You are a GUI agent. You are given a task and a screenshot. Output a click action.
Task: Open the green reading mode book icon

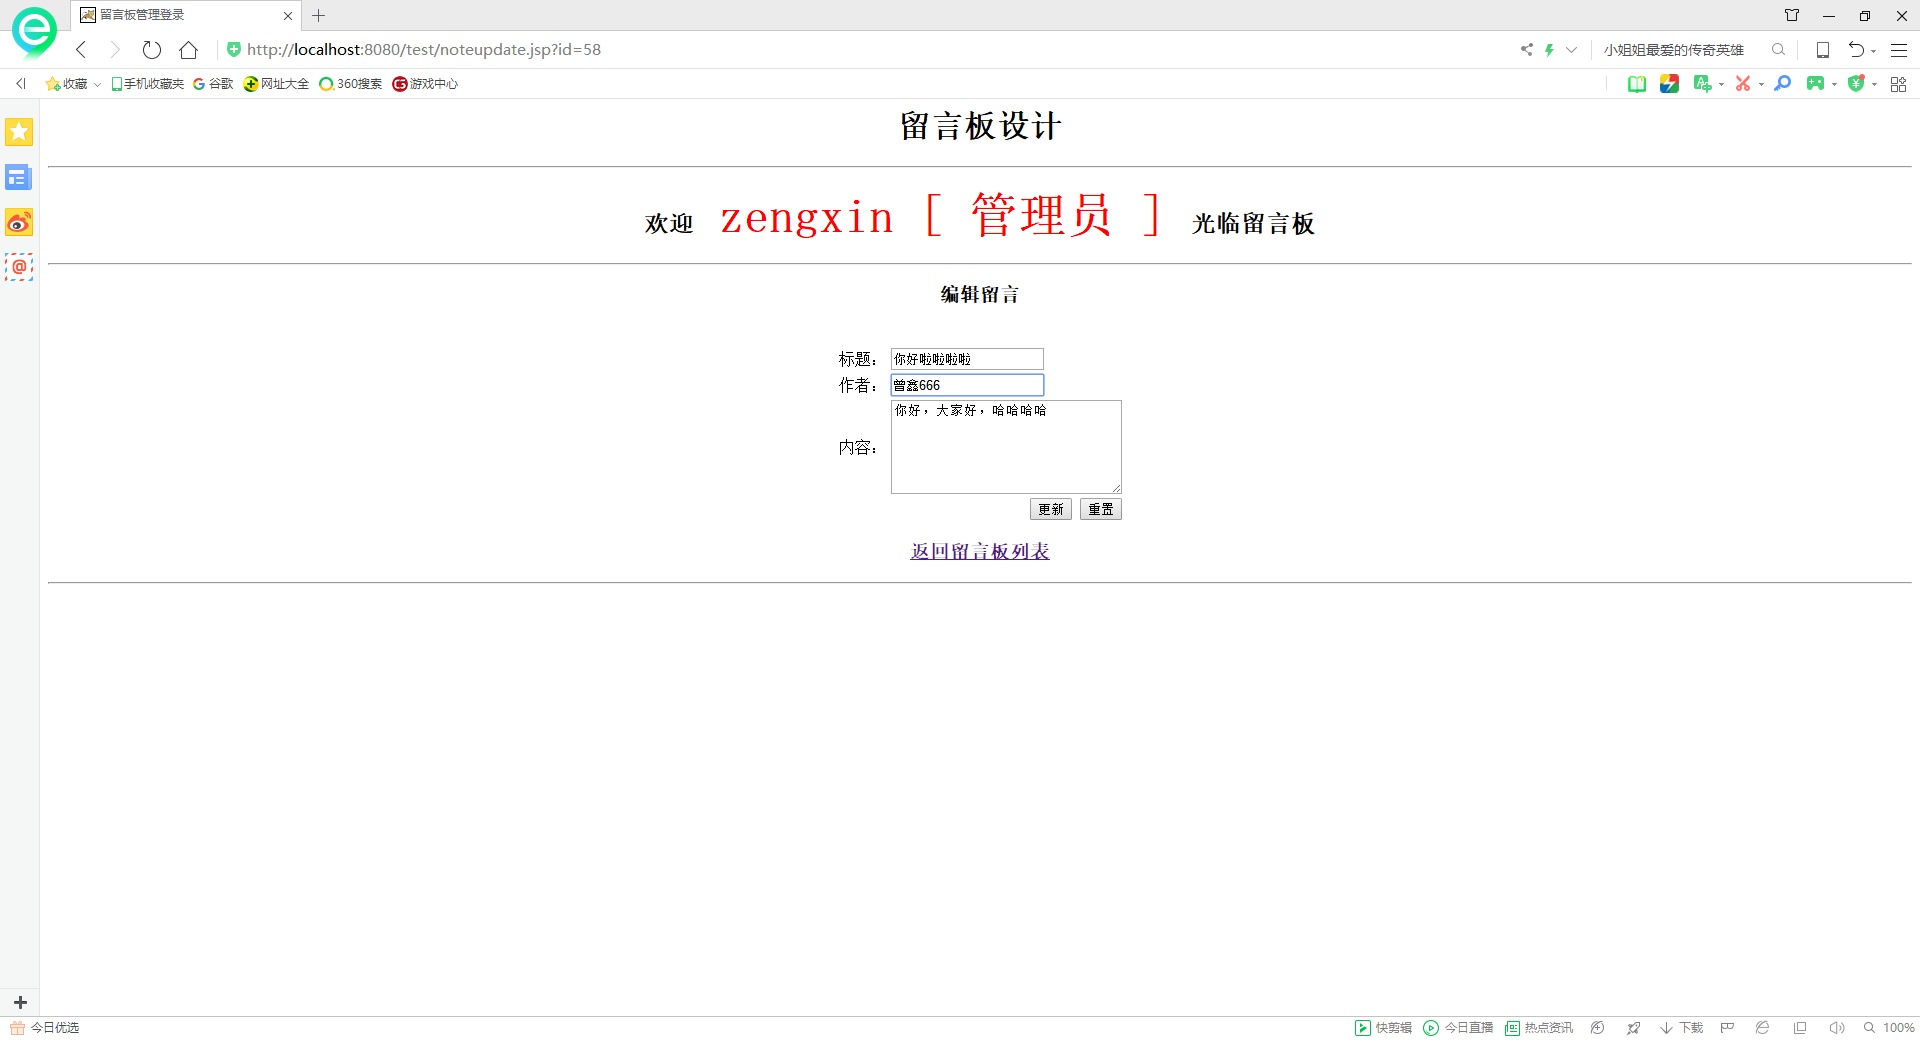pyautogui.click(x=1637, y=84)
